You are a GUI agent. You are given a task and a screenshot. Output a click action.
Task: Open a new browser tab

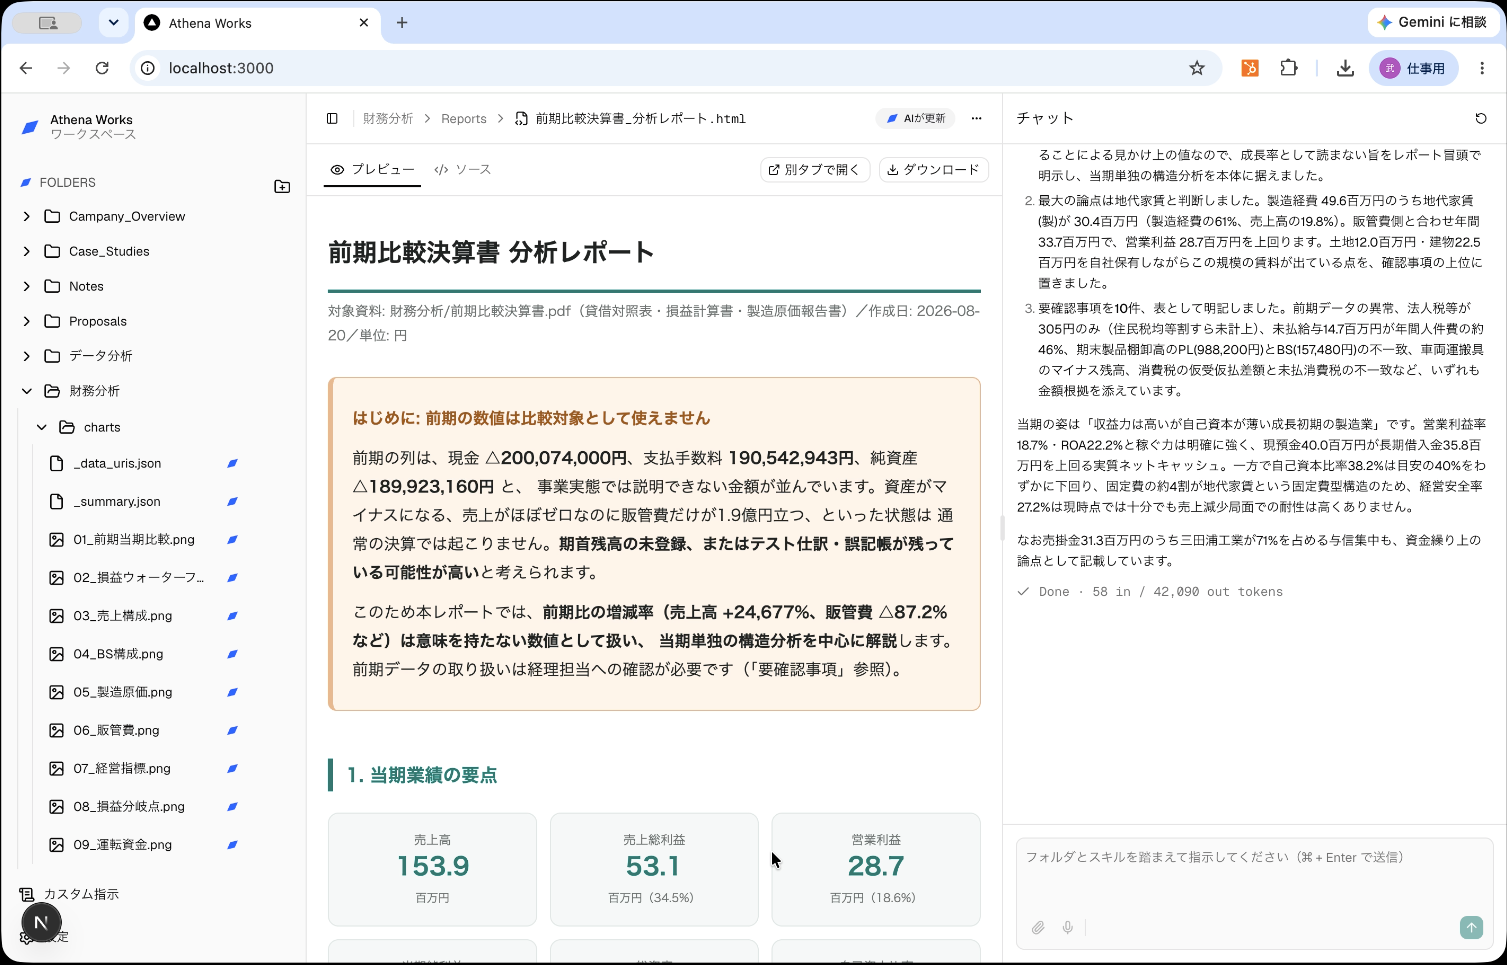click(x=402, y=22)
